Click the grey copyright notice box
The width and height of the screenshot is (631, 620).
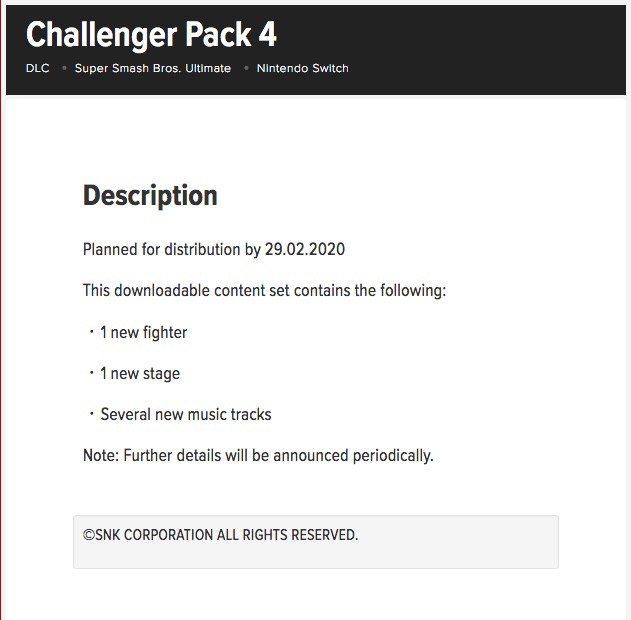(316, 542)
